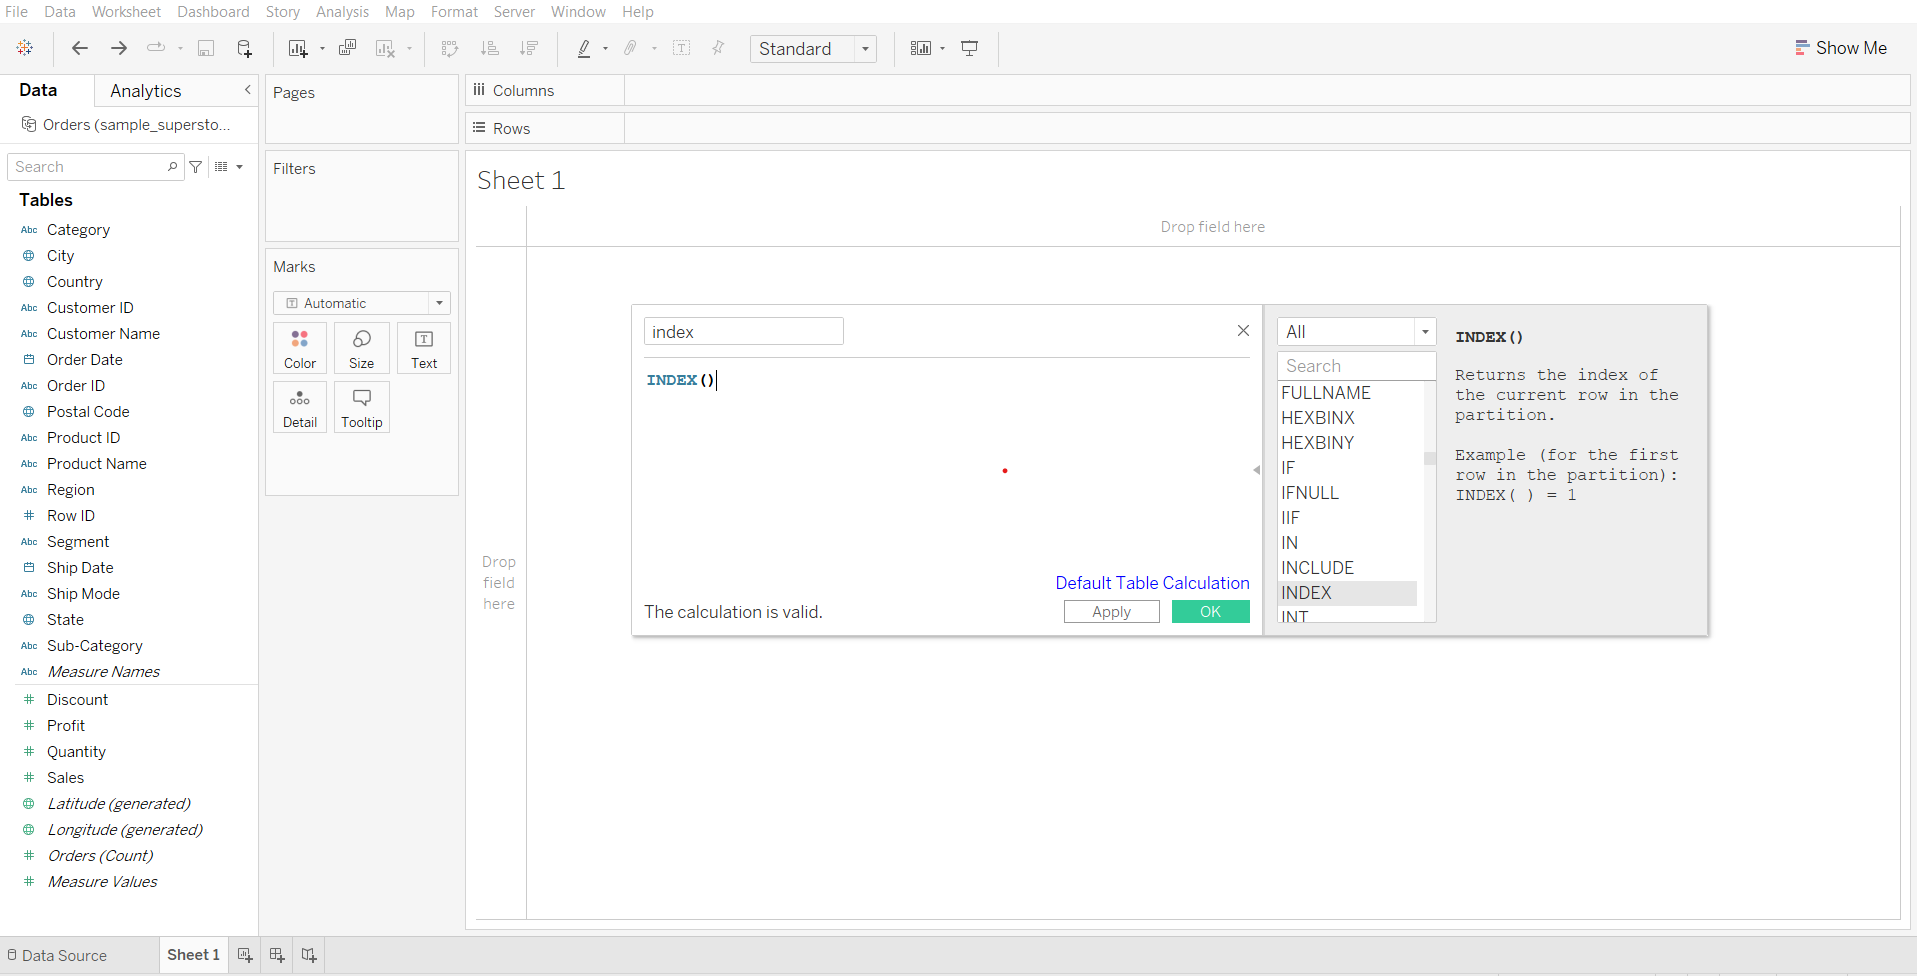Image resolution: width=1917 pixels, height=976 pixels.
Task: Open the Color card in Marks
Action: point(299,348)
